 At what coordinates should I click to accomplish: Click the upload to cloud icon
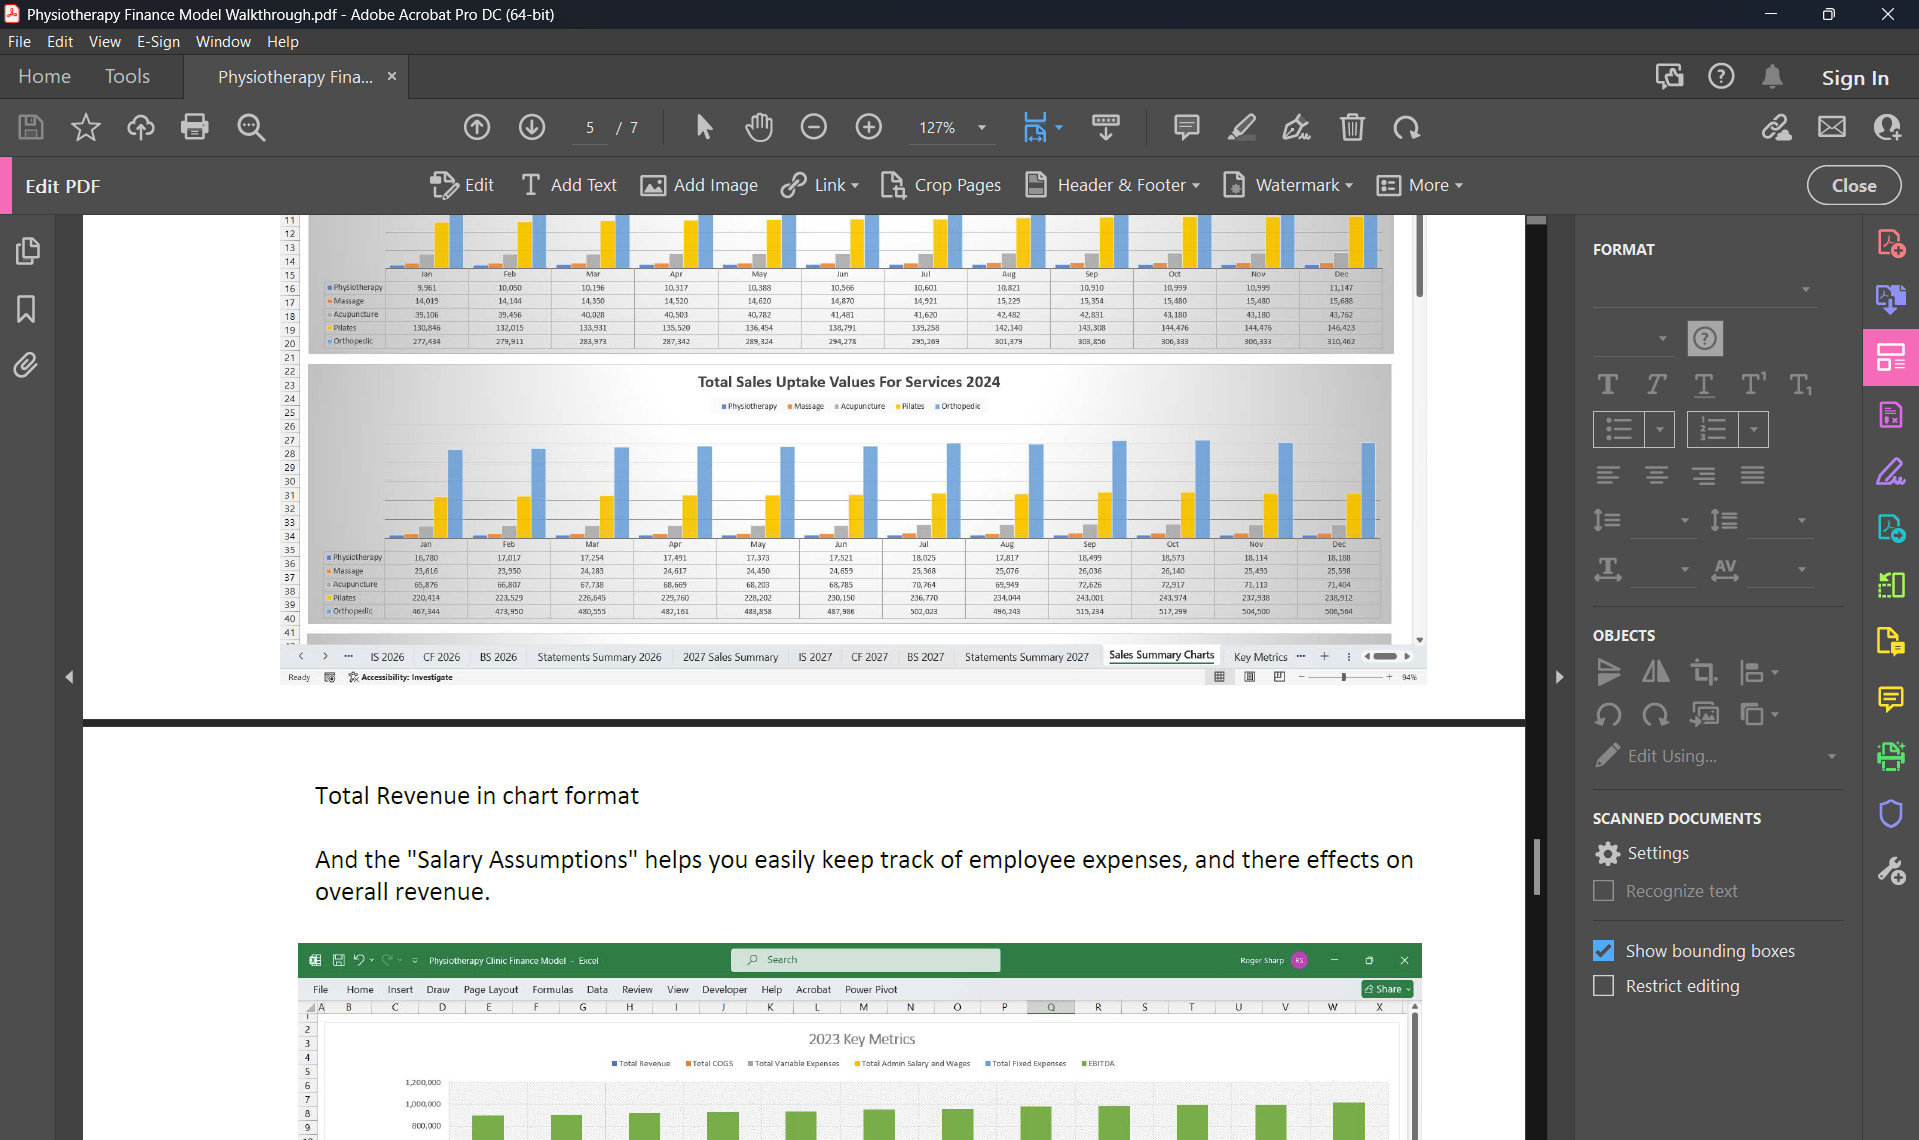[140, 127]
